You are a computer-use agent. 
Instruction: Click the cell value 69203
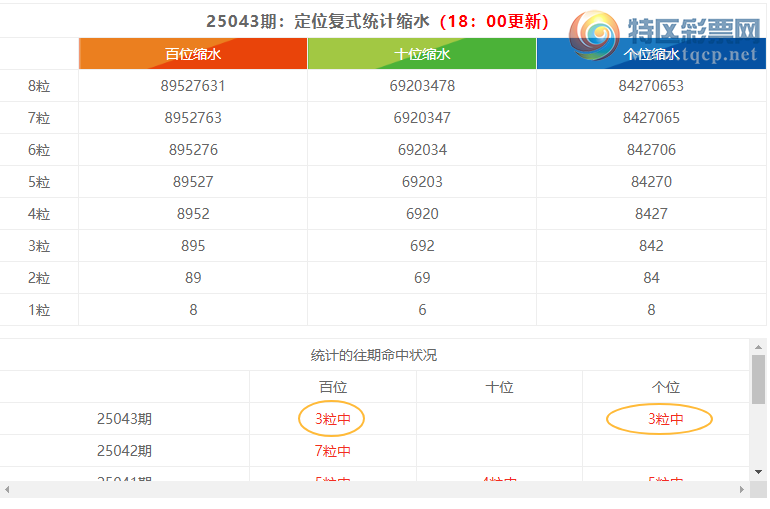point(422,182)
